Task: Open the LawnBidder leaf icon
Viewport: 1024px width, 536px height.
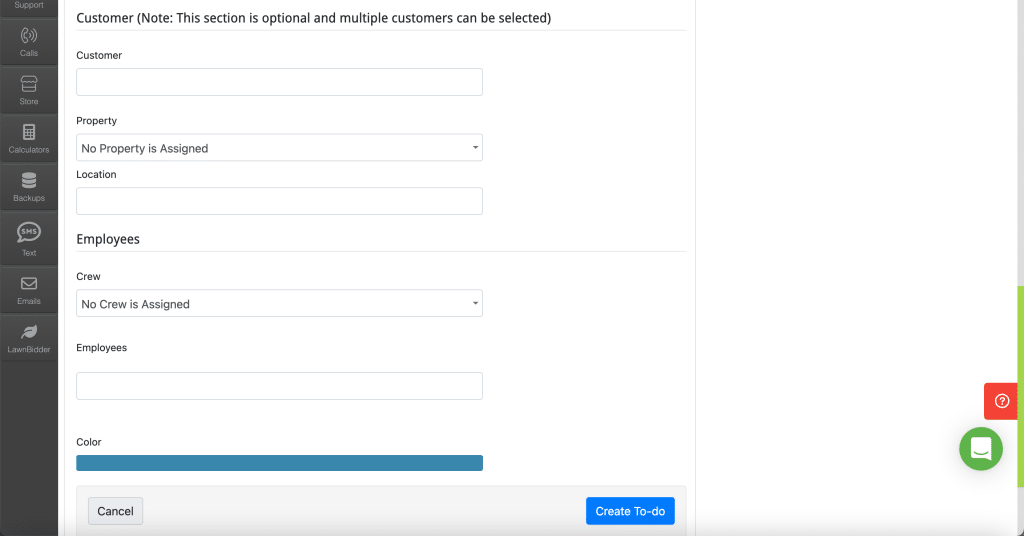Action: (x=29, y=338)
